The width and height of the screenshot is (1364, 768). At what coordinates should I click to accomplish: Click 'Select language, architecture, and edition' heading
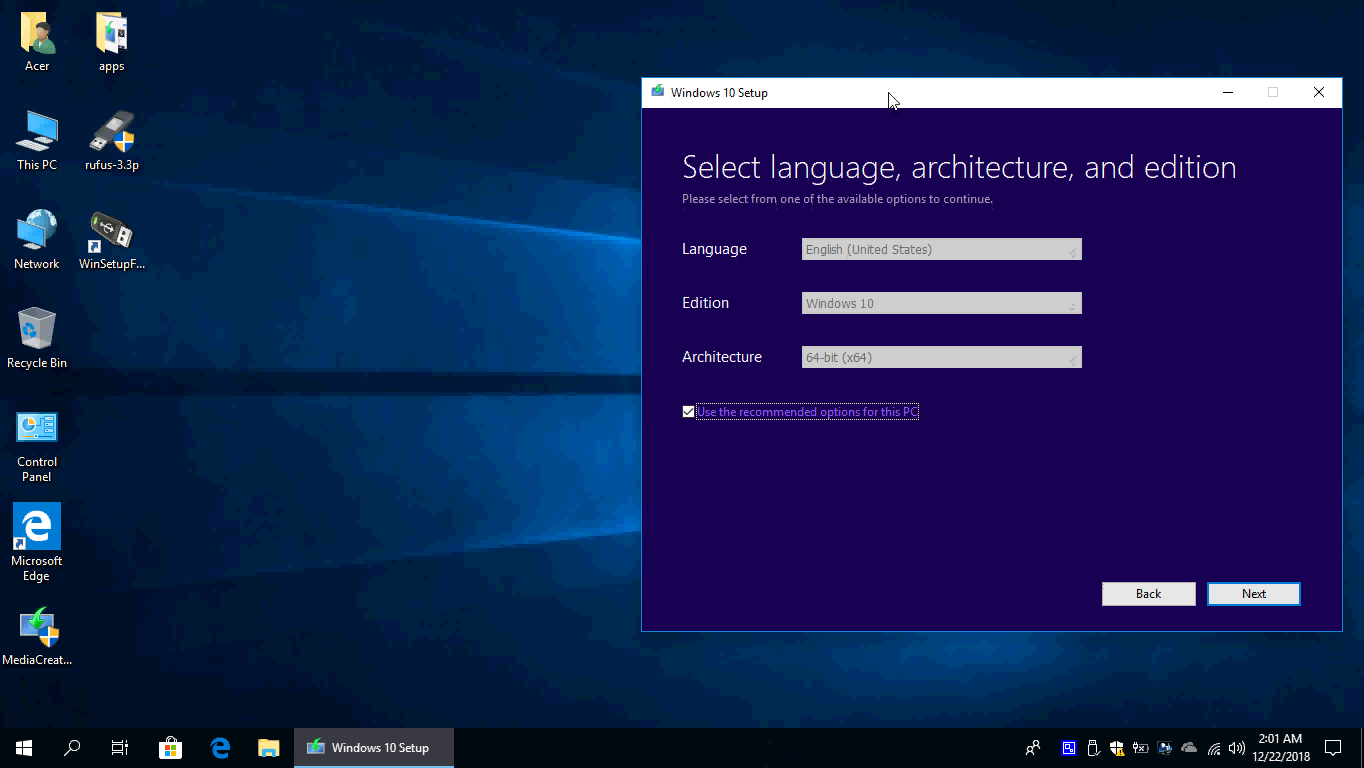click(x=959, y=167)
